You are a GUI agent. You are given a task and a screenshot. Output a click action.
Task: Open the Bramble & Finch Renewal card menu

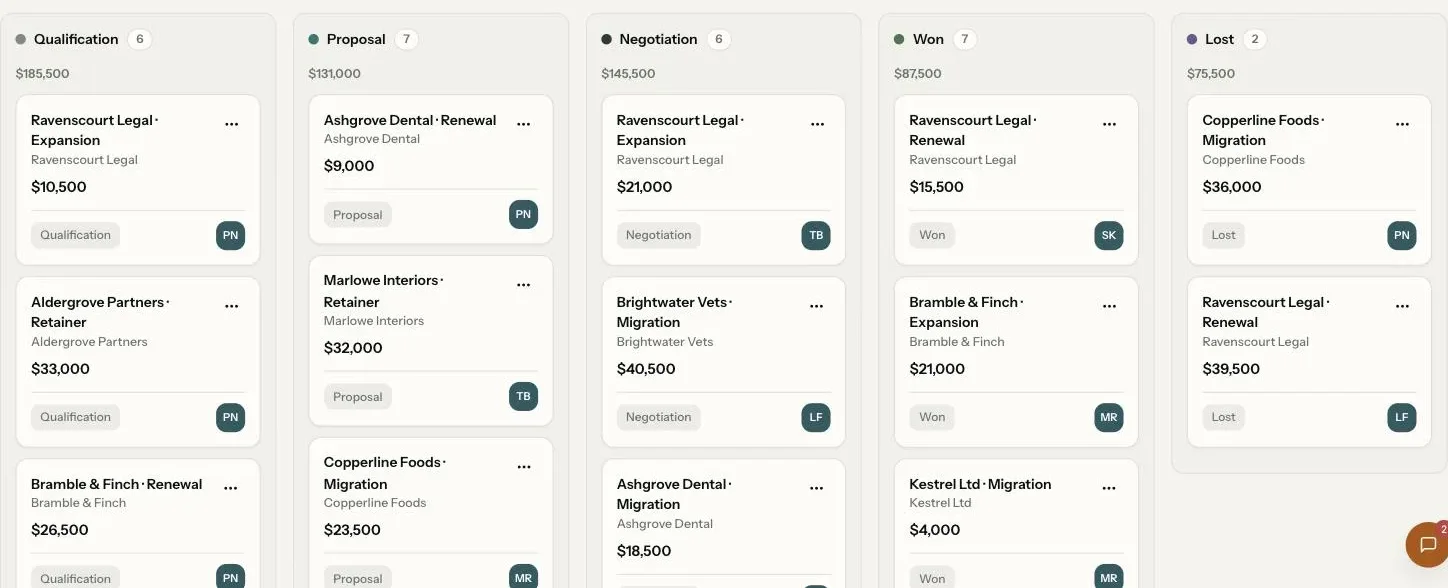[231, 488]
